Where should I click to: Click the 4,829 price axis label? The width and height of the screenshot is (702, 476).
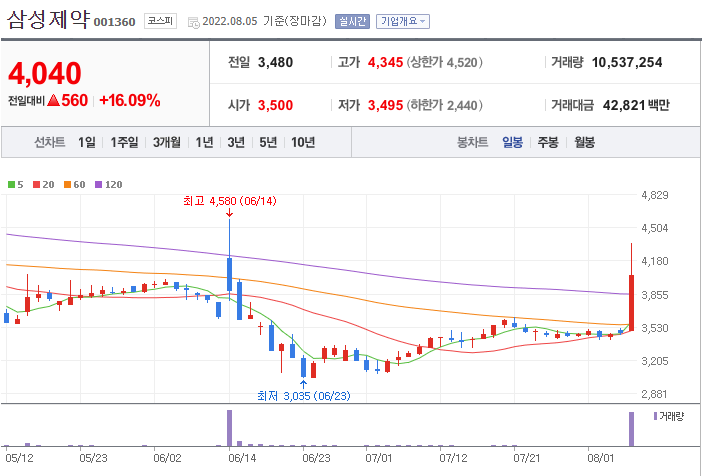click(x=655, y=195)
